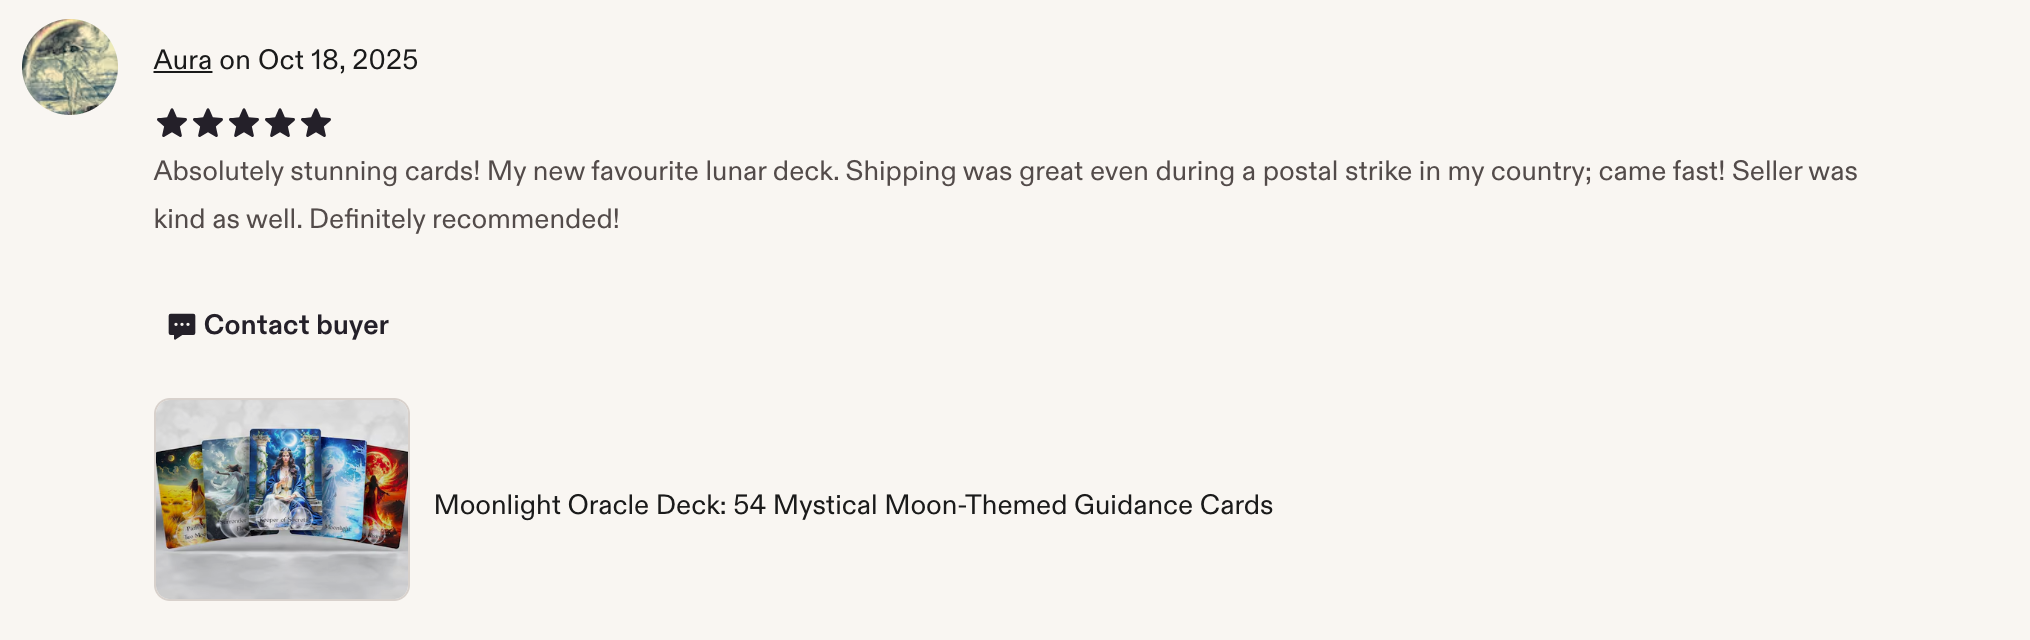The width and height of the screenshot is (2030, 640).
Task: Click the Contact buyer button label
Action: 296,325
